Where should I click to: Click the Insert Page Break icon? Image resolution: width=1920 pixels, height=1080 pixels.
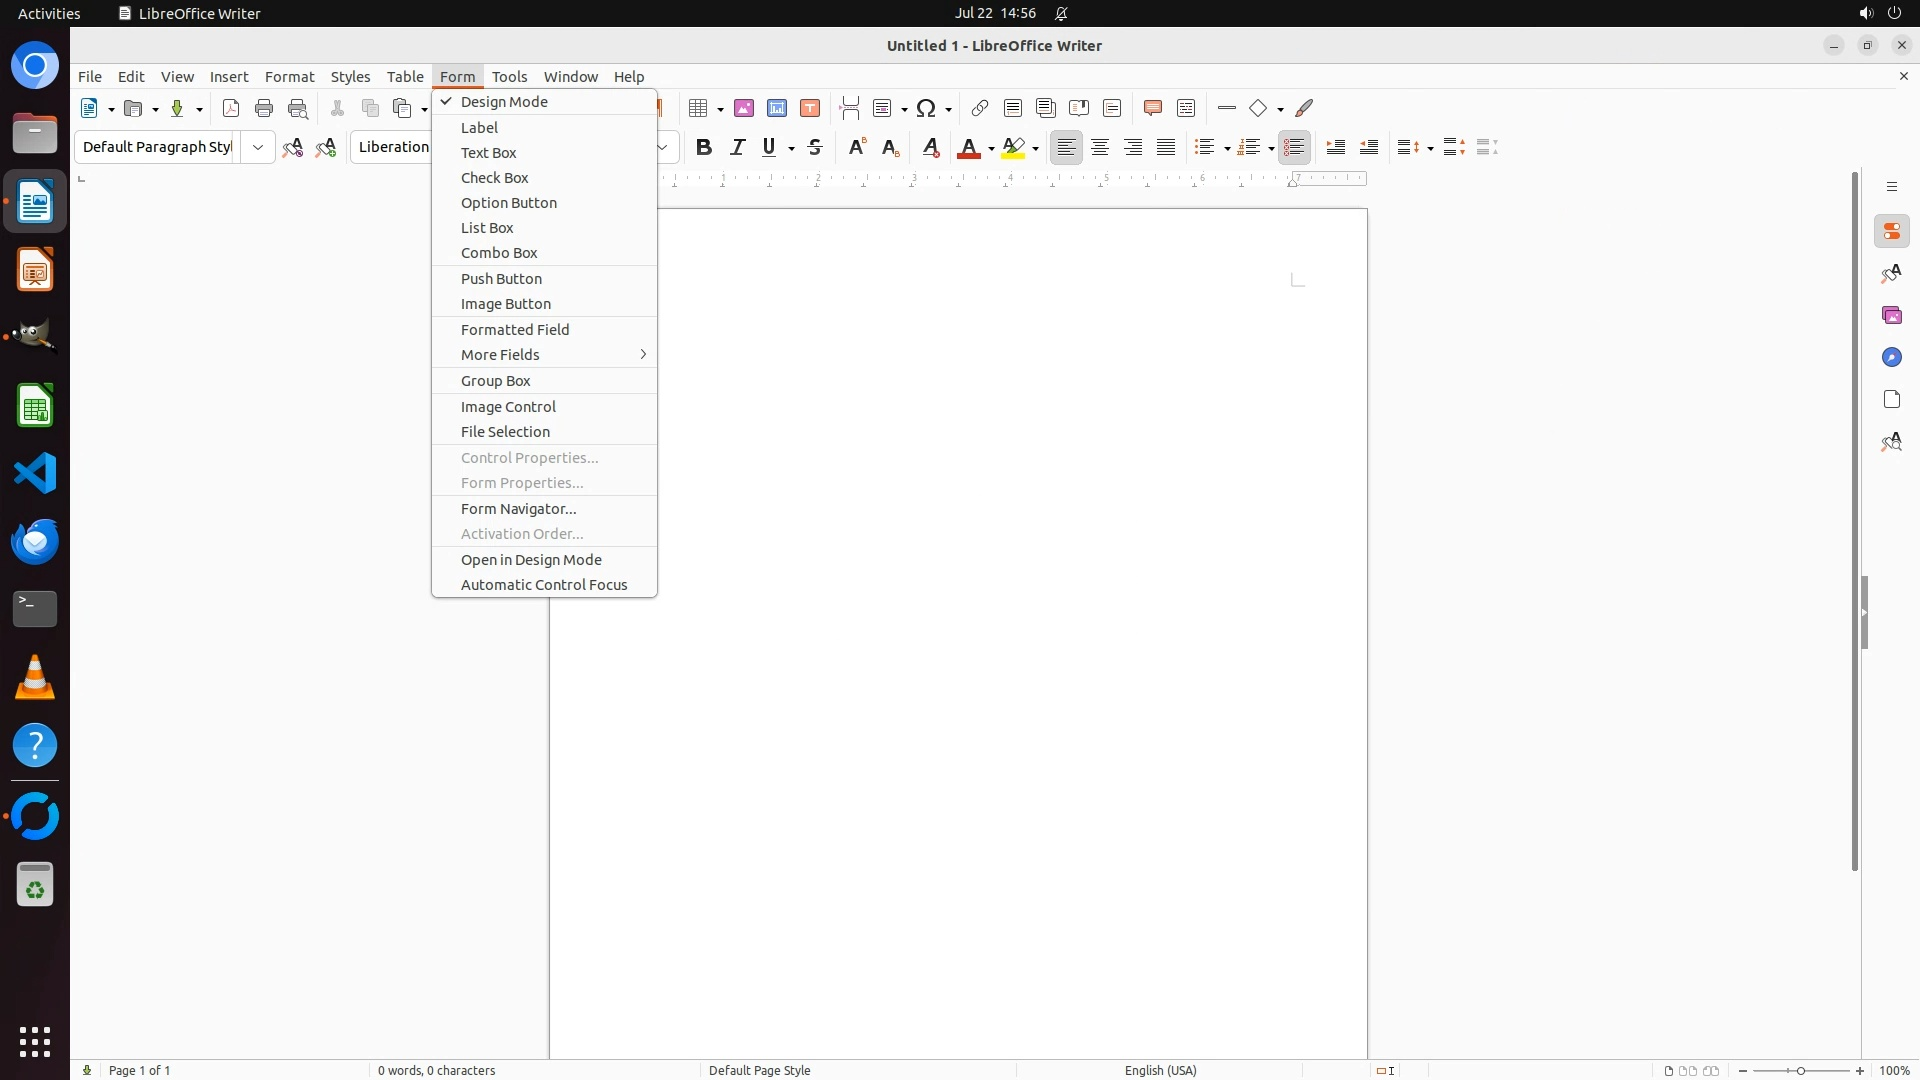click(x=850, y=108)
